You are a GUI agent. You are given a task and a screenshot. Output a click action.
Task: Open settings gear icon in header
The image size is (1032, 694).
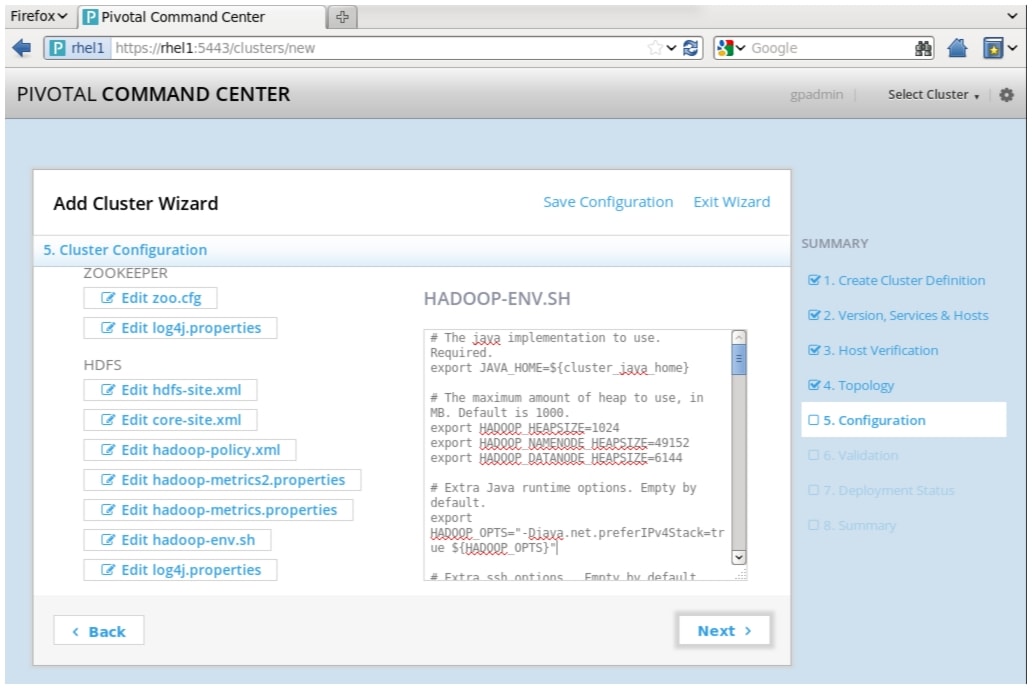[1006, 95]
